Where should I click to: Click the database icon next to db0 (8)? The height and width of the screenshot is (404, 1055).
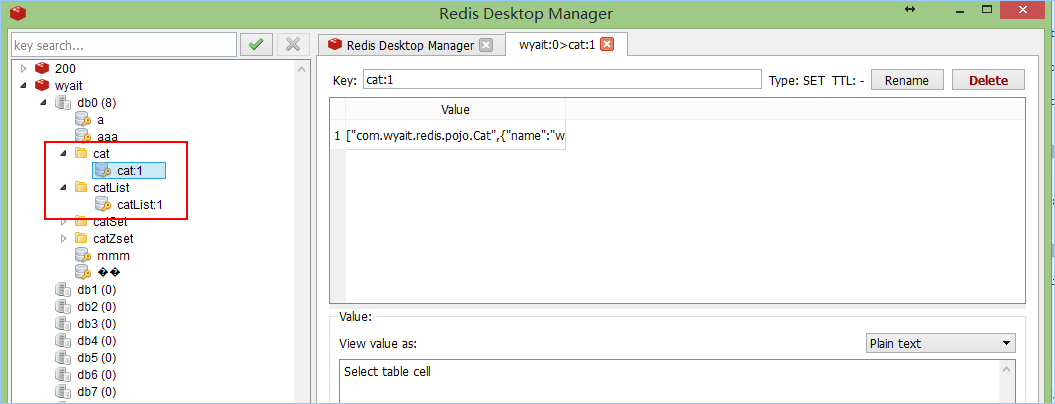coord(63,102)
